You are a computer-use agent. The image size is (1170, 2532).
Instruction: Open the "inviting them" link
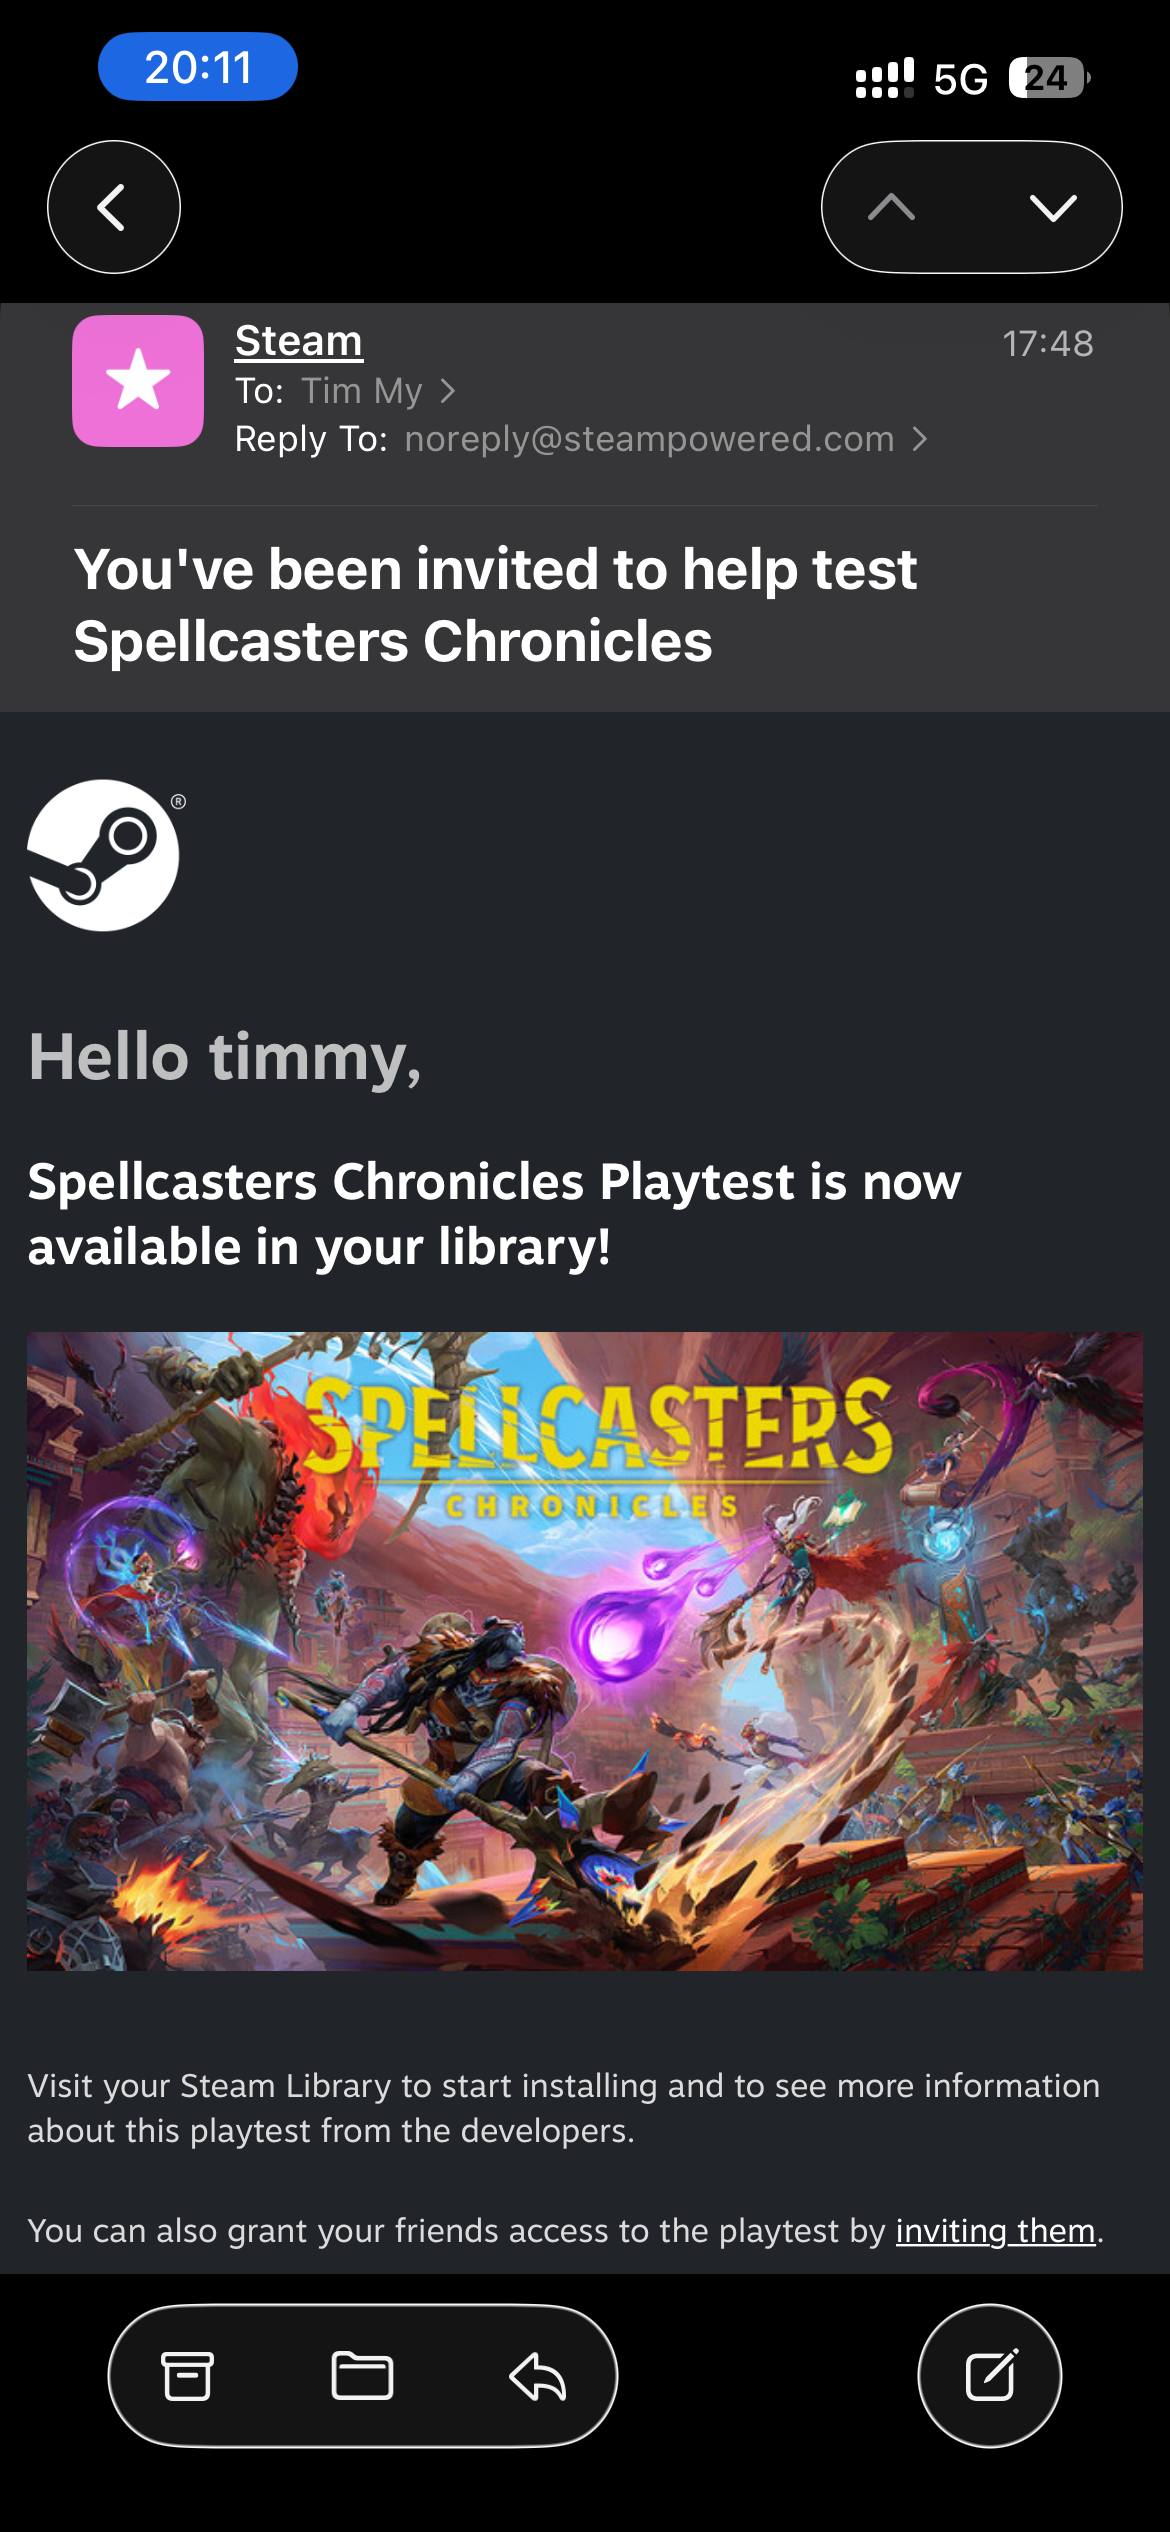point(995,2230)
